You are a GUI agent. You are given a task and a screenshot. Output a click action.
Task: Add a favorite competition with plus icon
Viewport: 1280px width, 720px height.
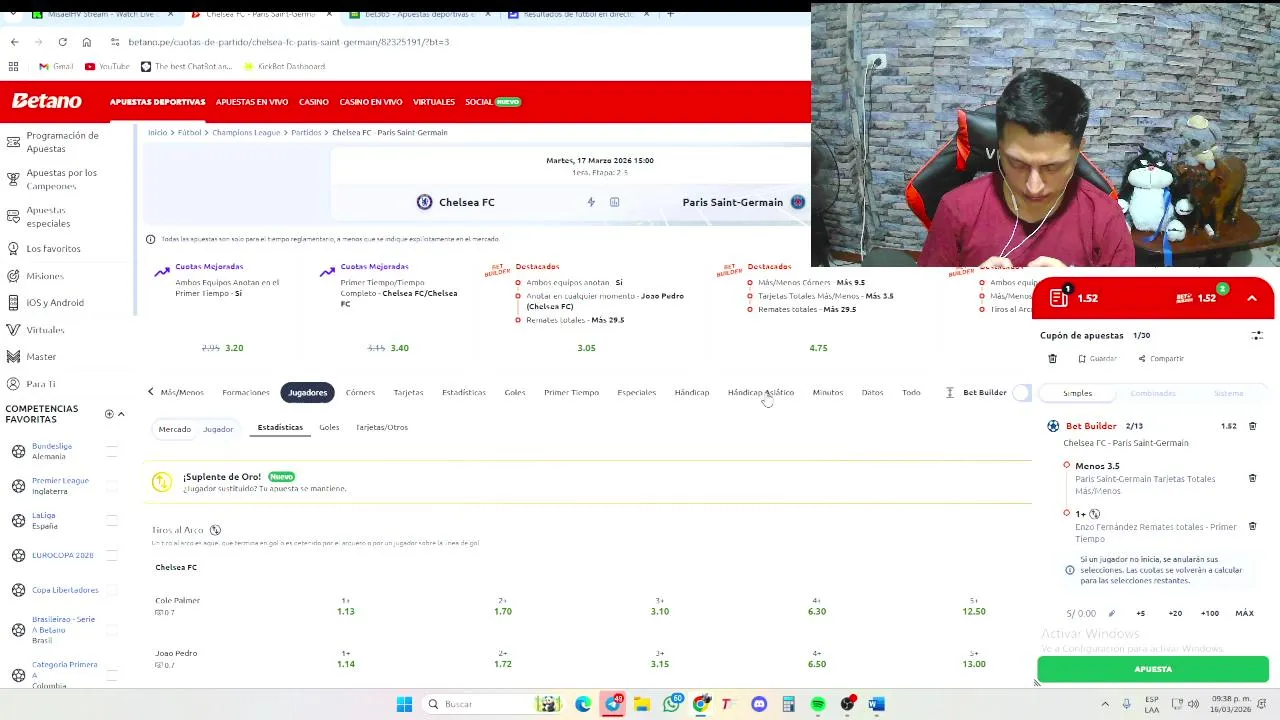click(x=109, y=414)
